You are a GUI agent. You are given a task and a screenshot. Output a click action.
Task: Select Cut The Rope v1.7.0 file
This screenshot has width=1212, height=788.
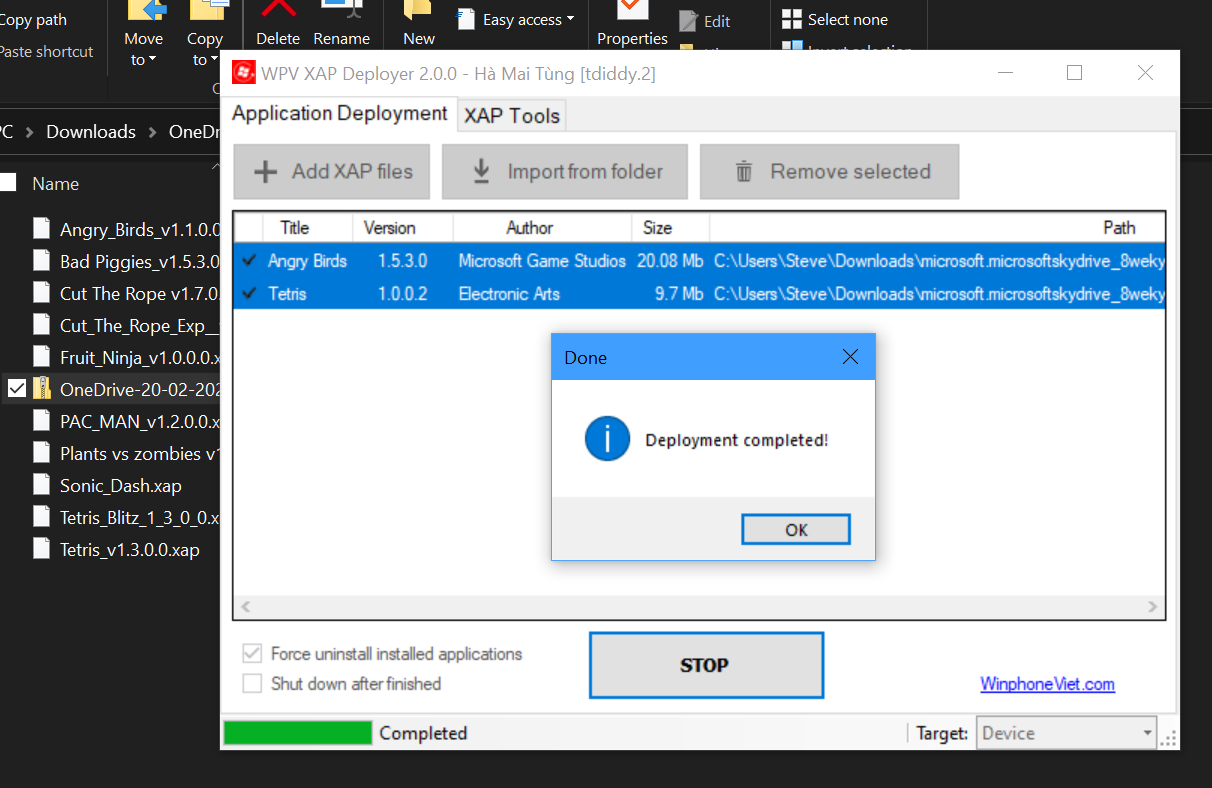pyautogui.click(x=126, y=293)
